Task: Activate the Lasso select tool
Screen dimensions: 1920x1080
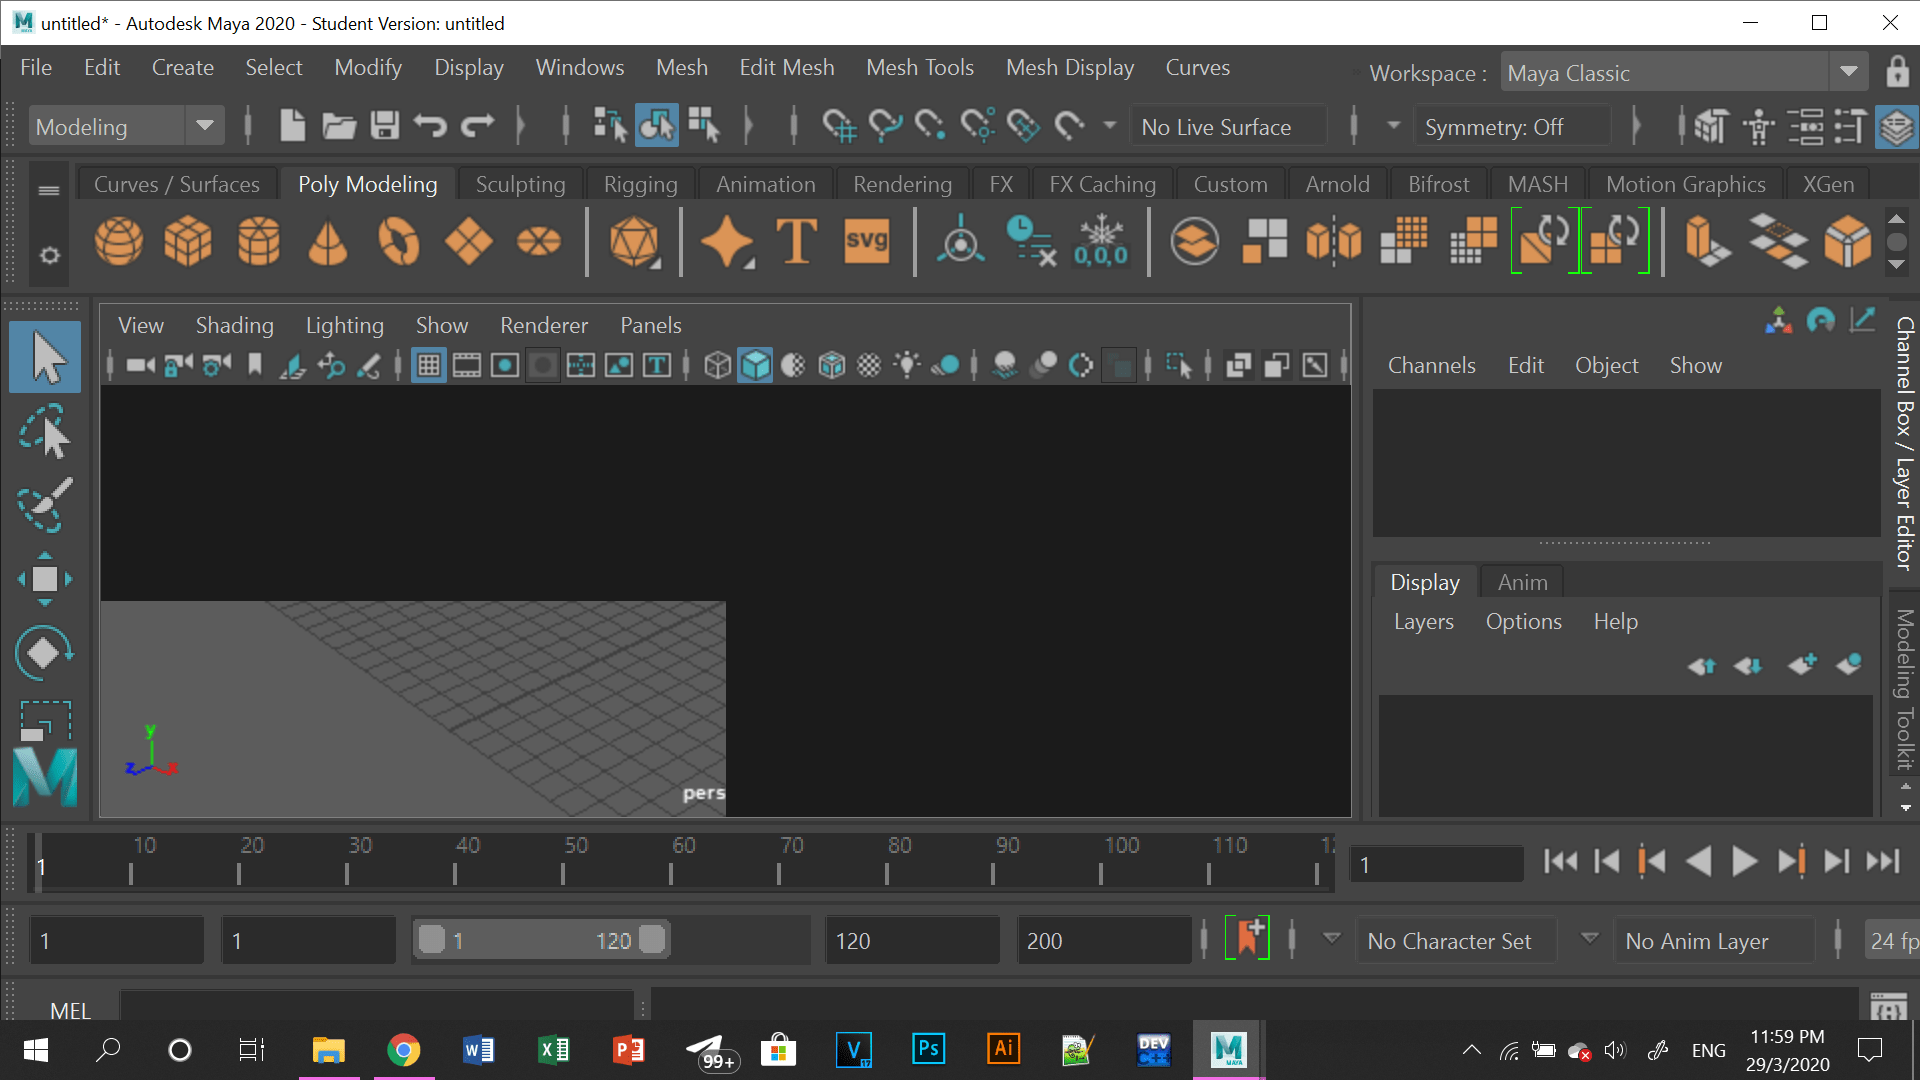Action: [x=44, y=433]
